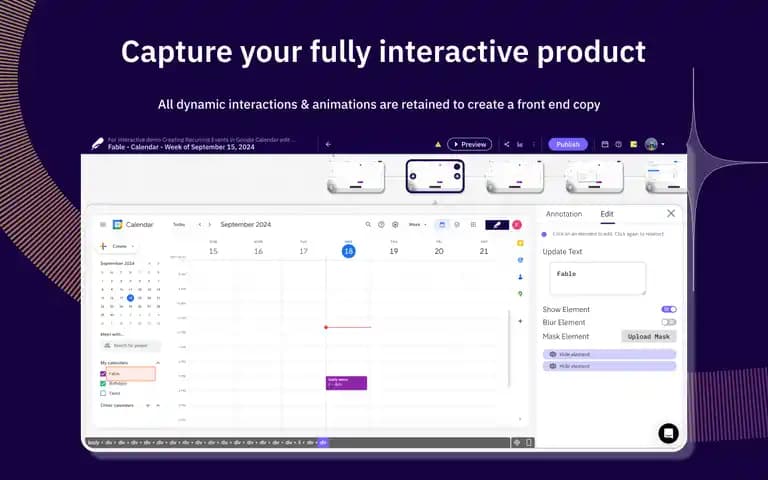Select the third screen thumbnail

(515, 176)
